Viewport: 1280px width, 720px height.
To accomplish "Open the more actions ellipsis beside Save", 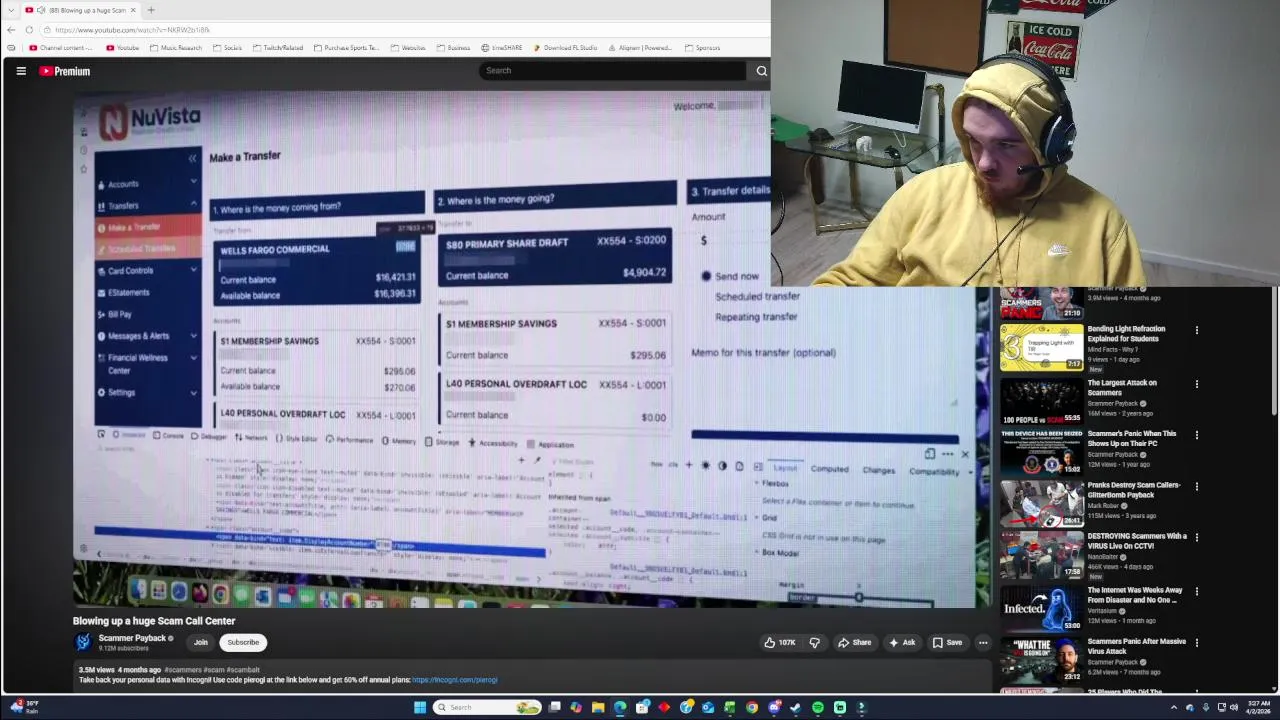I will tap(983, 643).
